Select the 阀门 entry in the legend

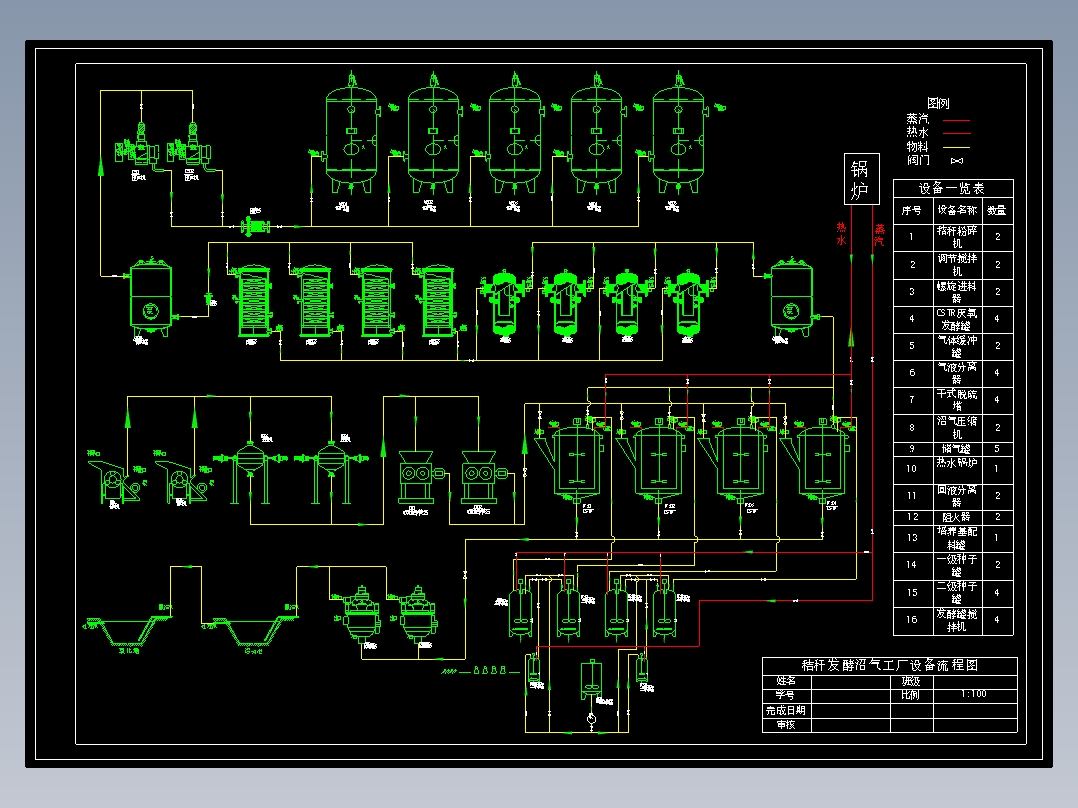click(x=917, y=160)
